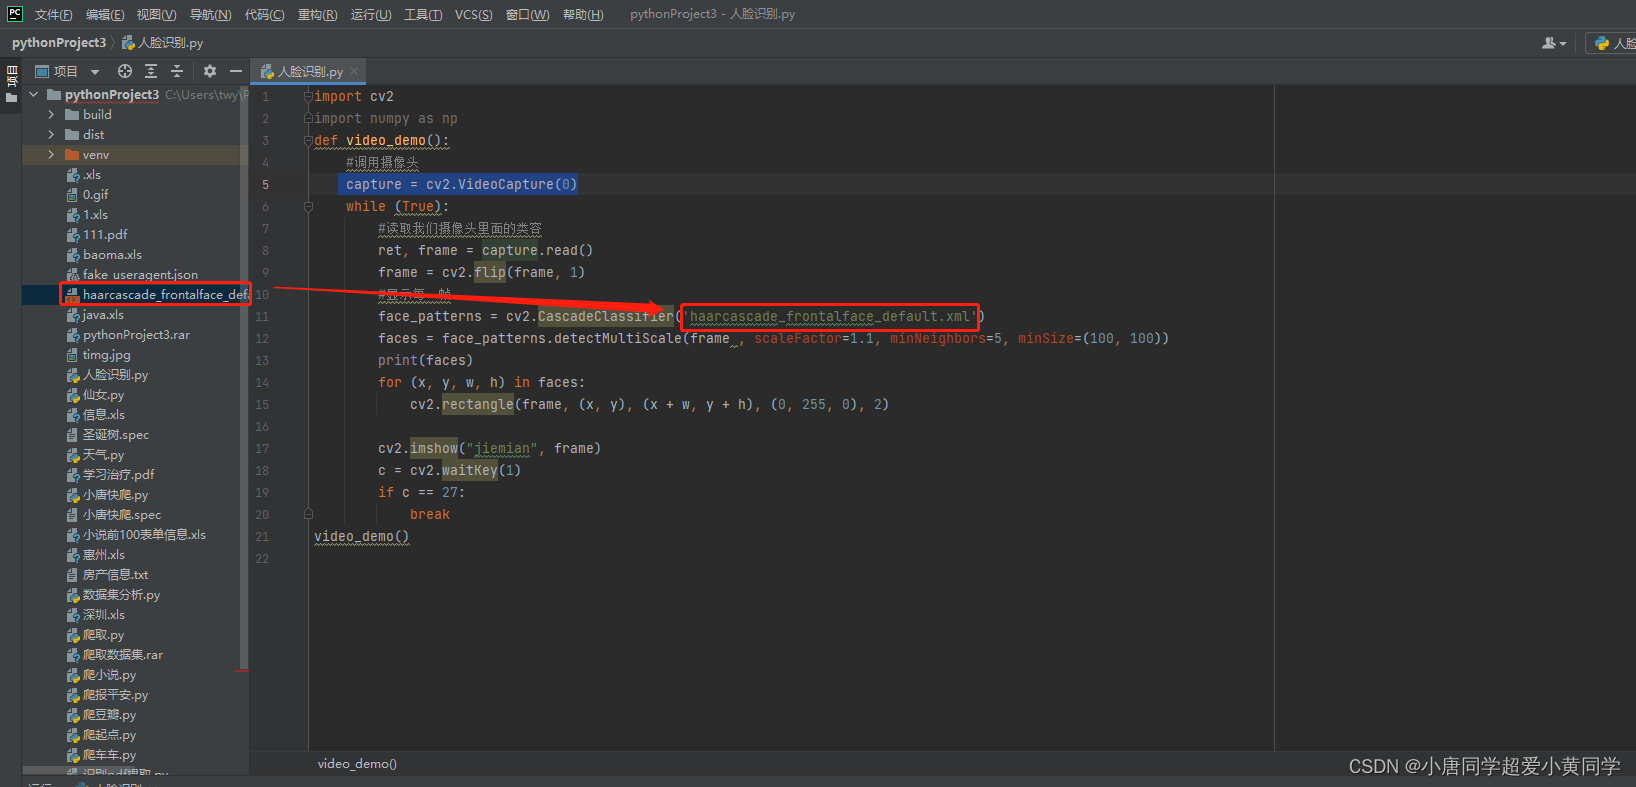Select the baoma.xls file
Viewport: 1636px width, 787px height.
[x=135, y=255]
